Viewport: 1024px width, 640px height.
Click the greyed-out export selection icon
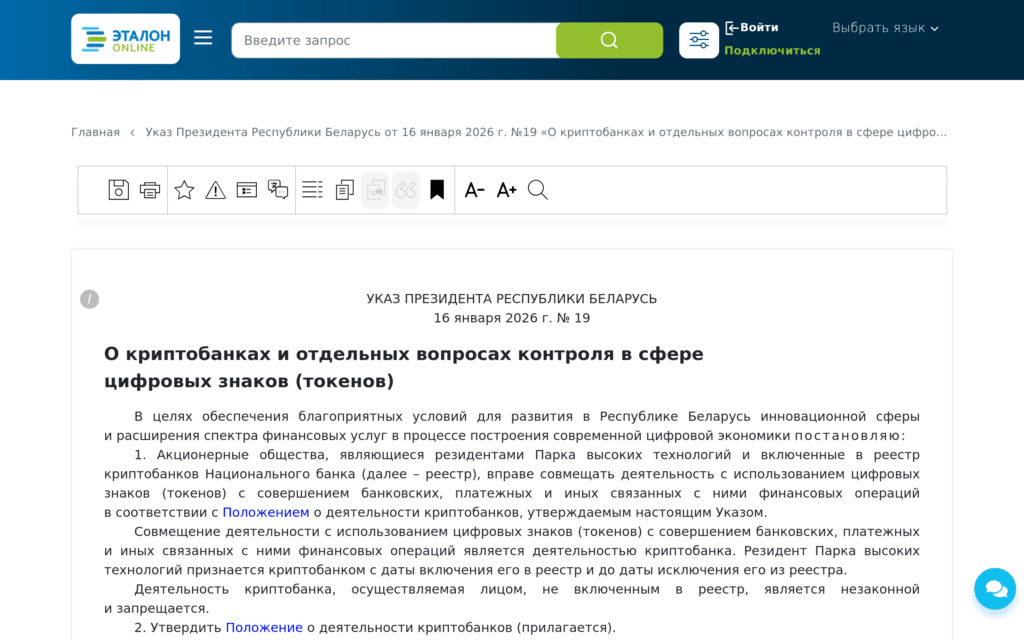[375, 190]
